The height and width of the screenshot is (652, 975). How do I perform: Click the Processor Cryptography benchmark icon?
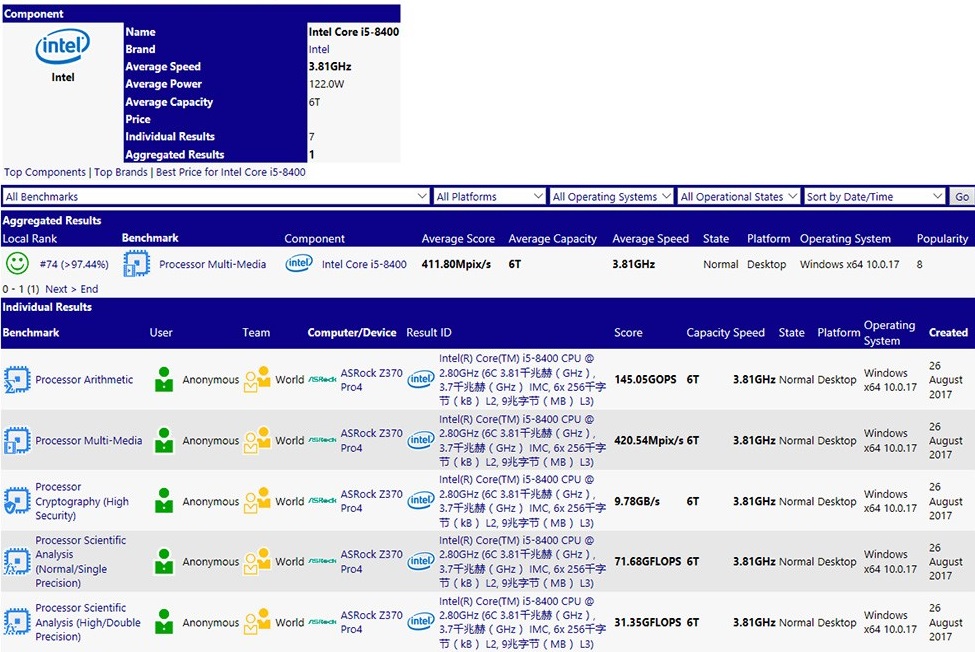point(17,501)
